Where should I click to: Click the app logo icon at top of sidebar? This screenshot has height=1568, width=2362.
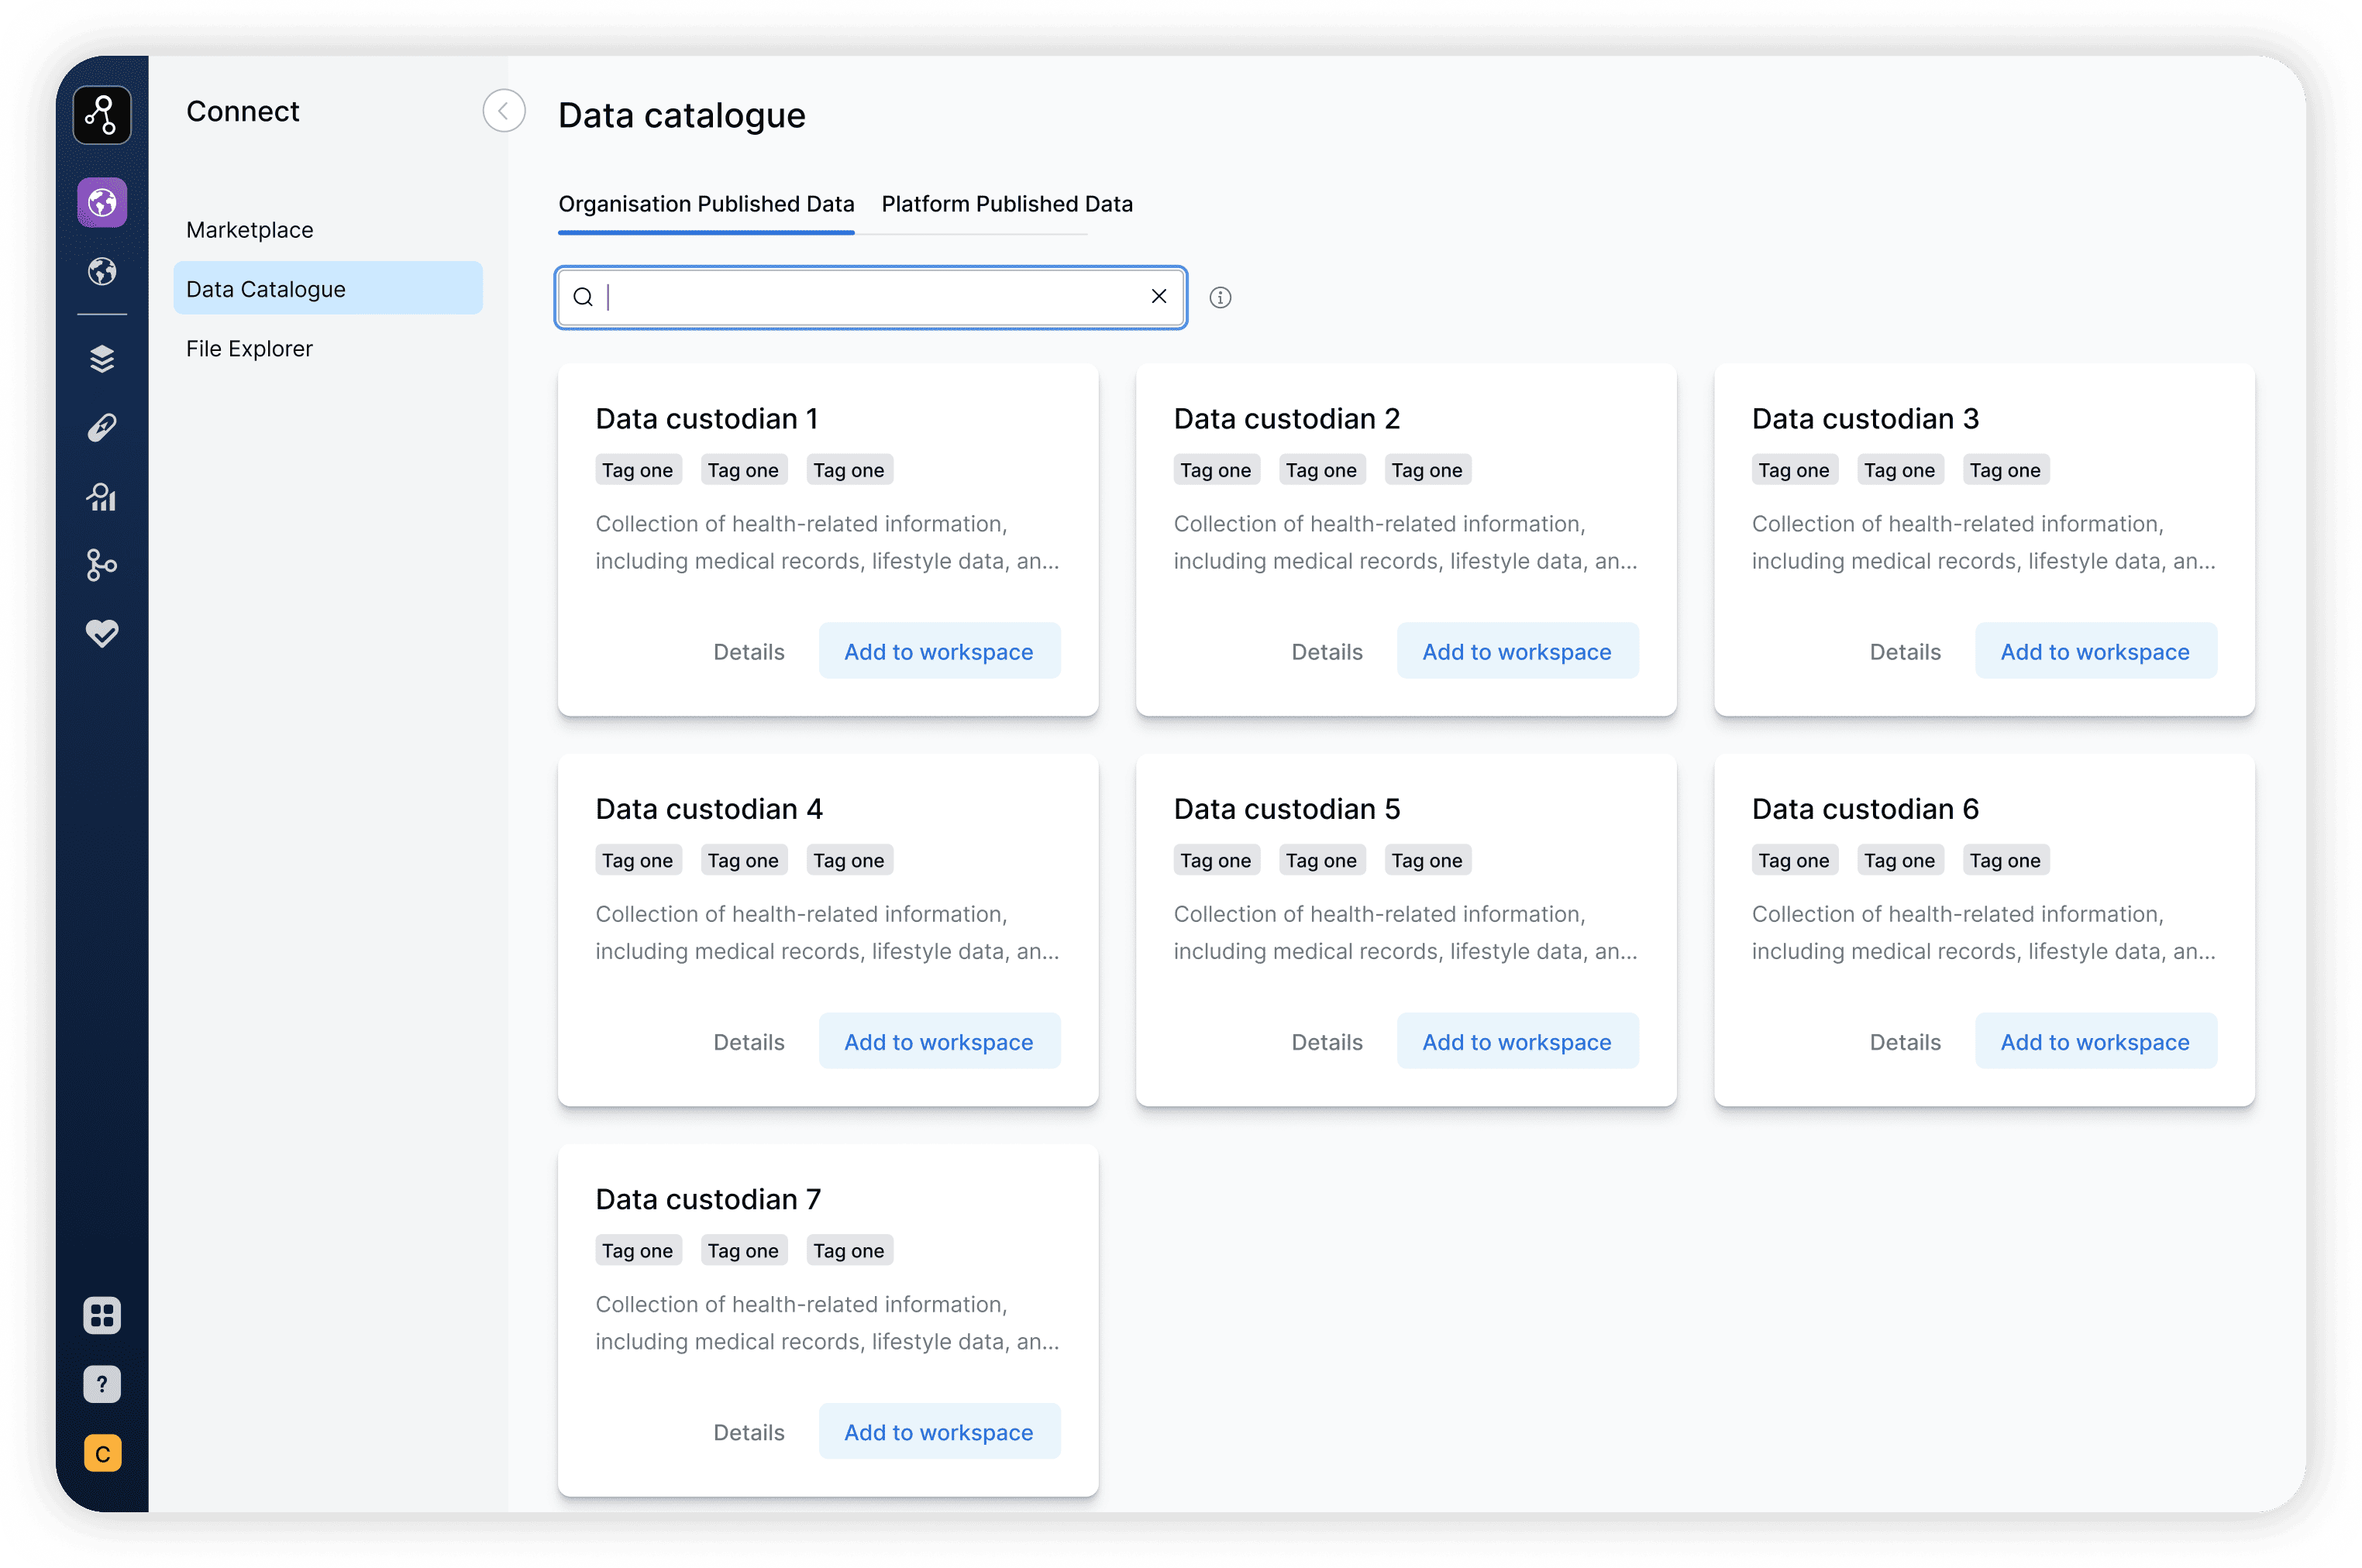102,115
